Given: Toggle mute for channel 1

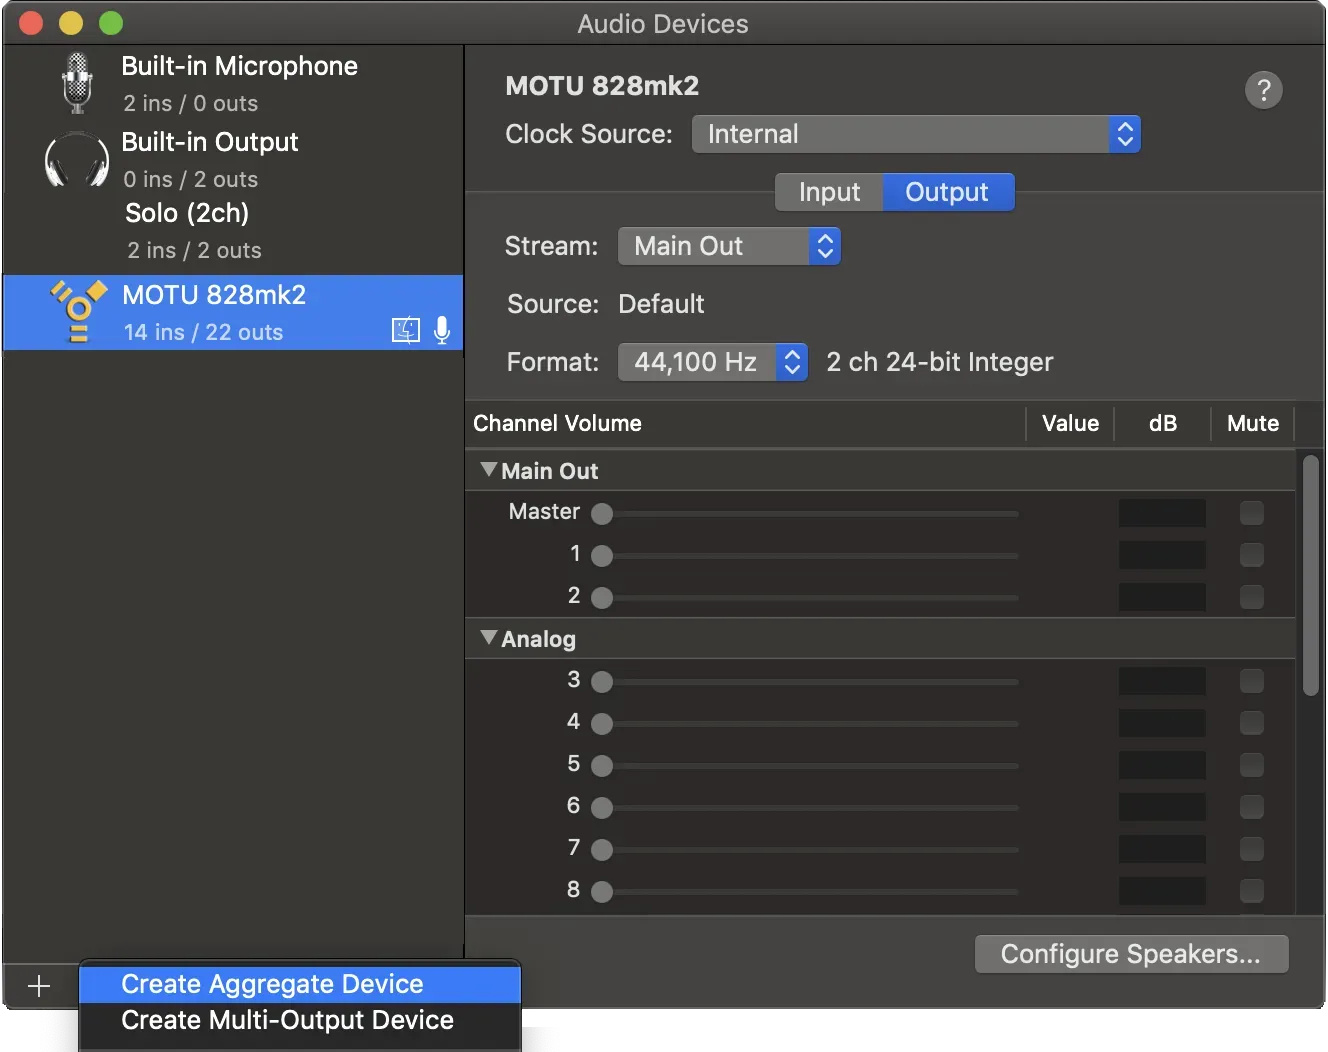Looking at the screenshot, I should click(x=1251, y=555).
